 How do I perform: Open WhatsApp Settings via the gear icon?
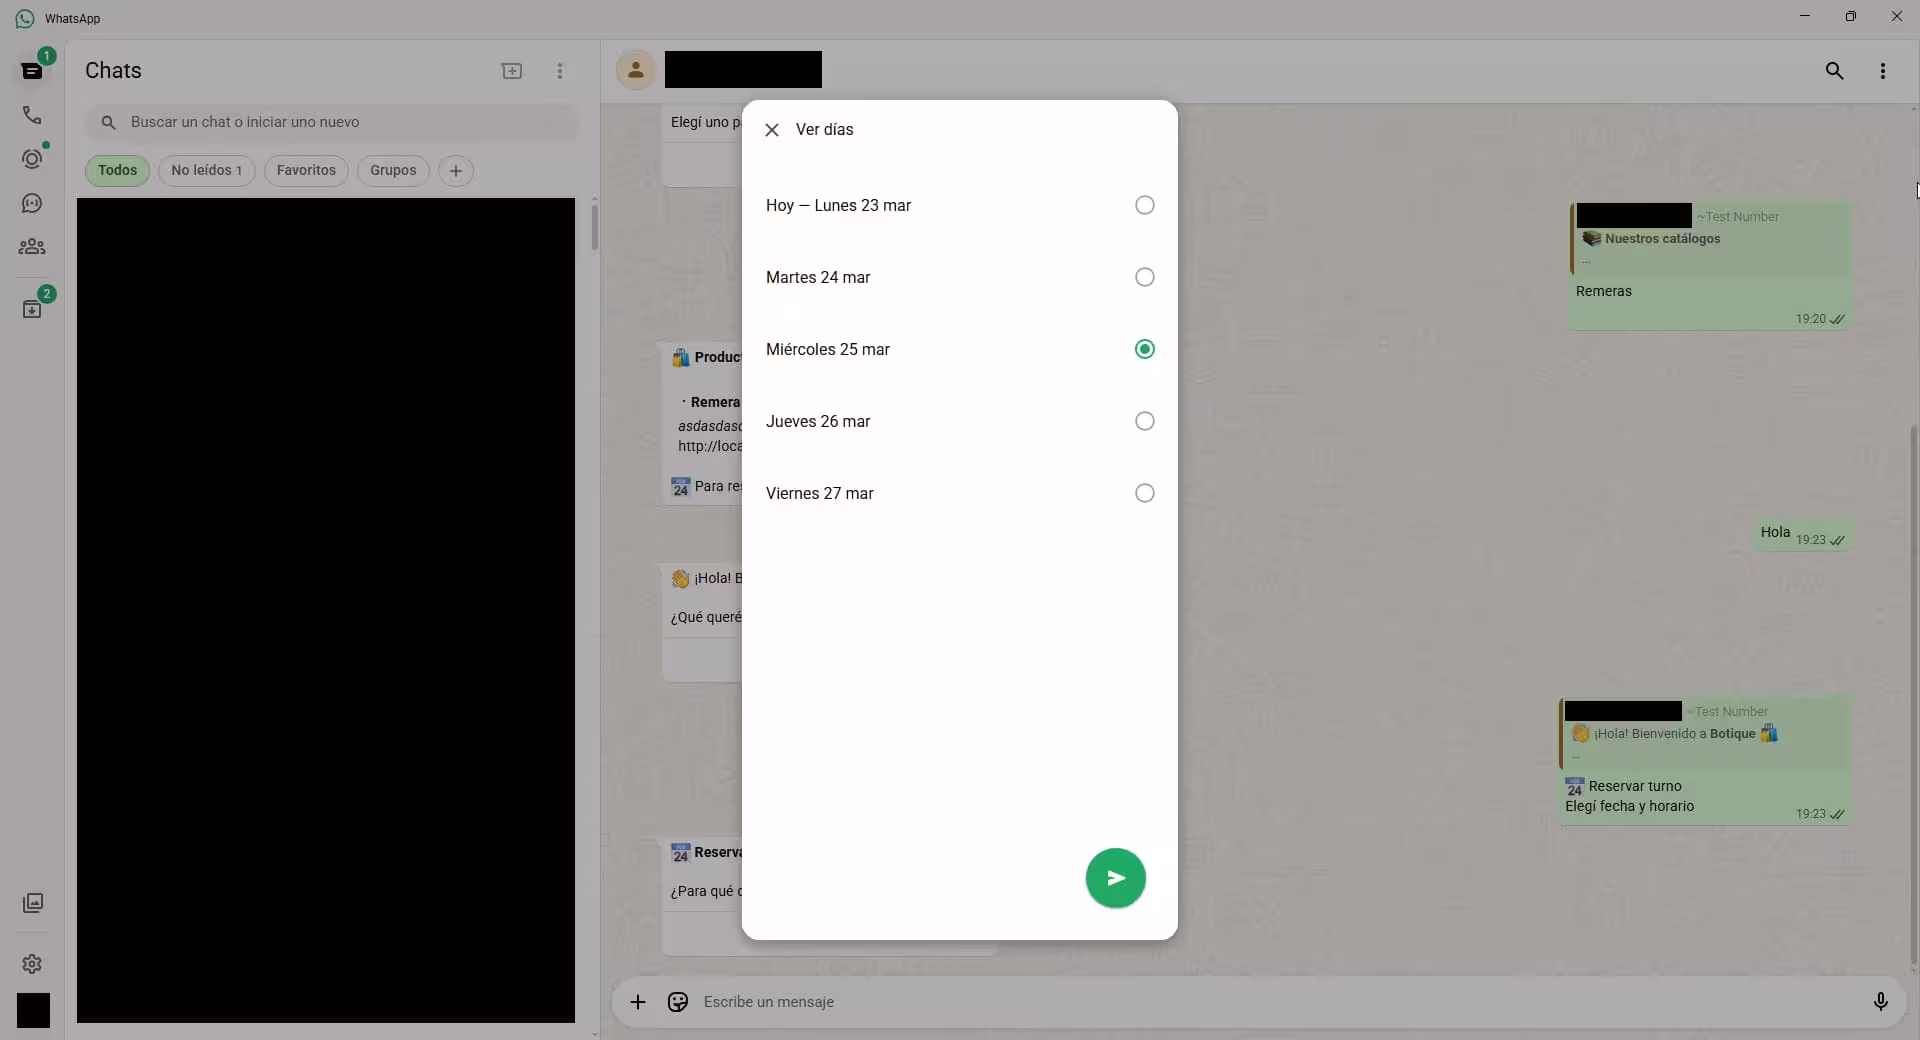tap(32, 964)
